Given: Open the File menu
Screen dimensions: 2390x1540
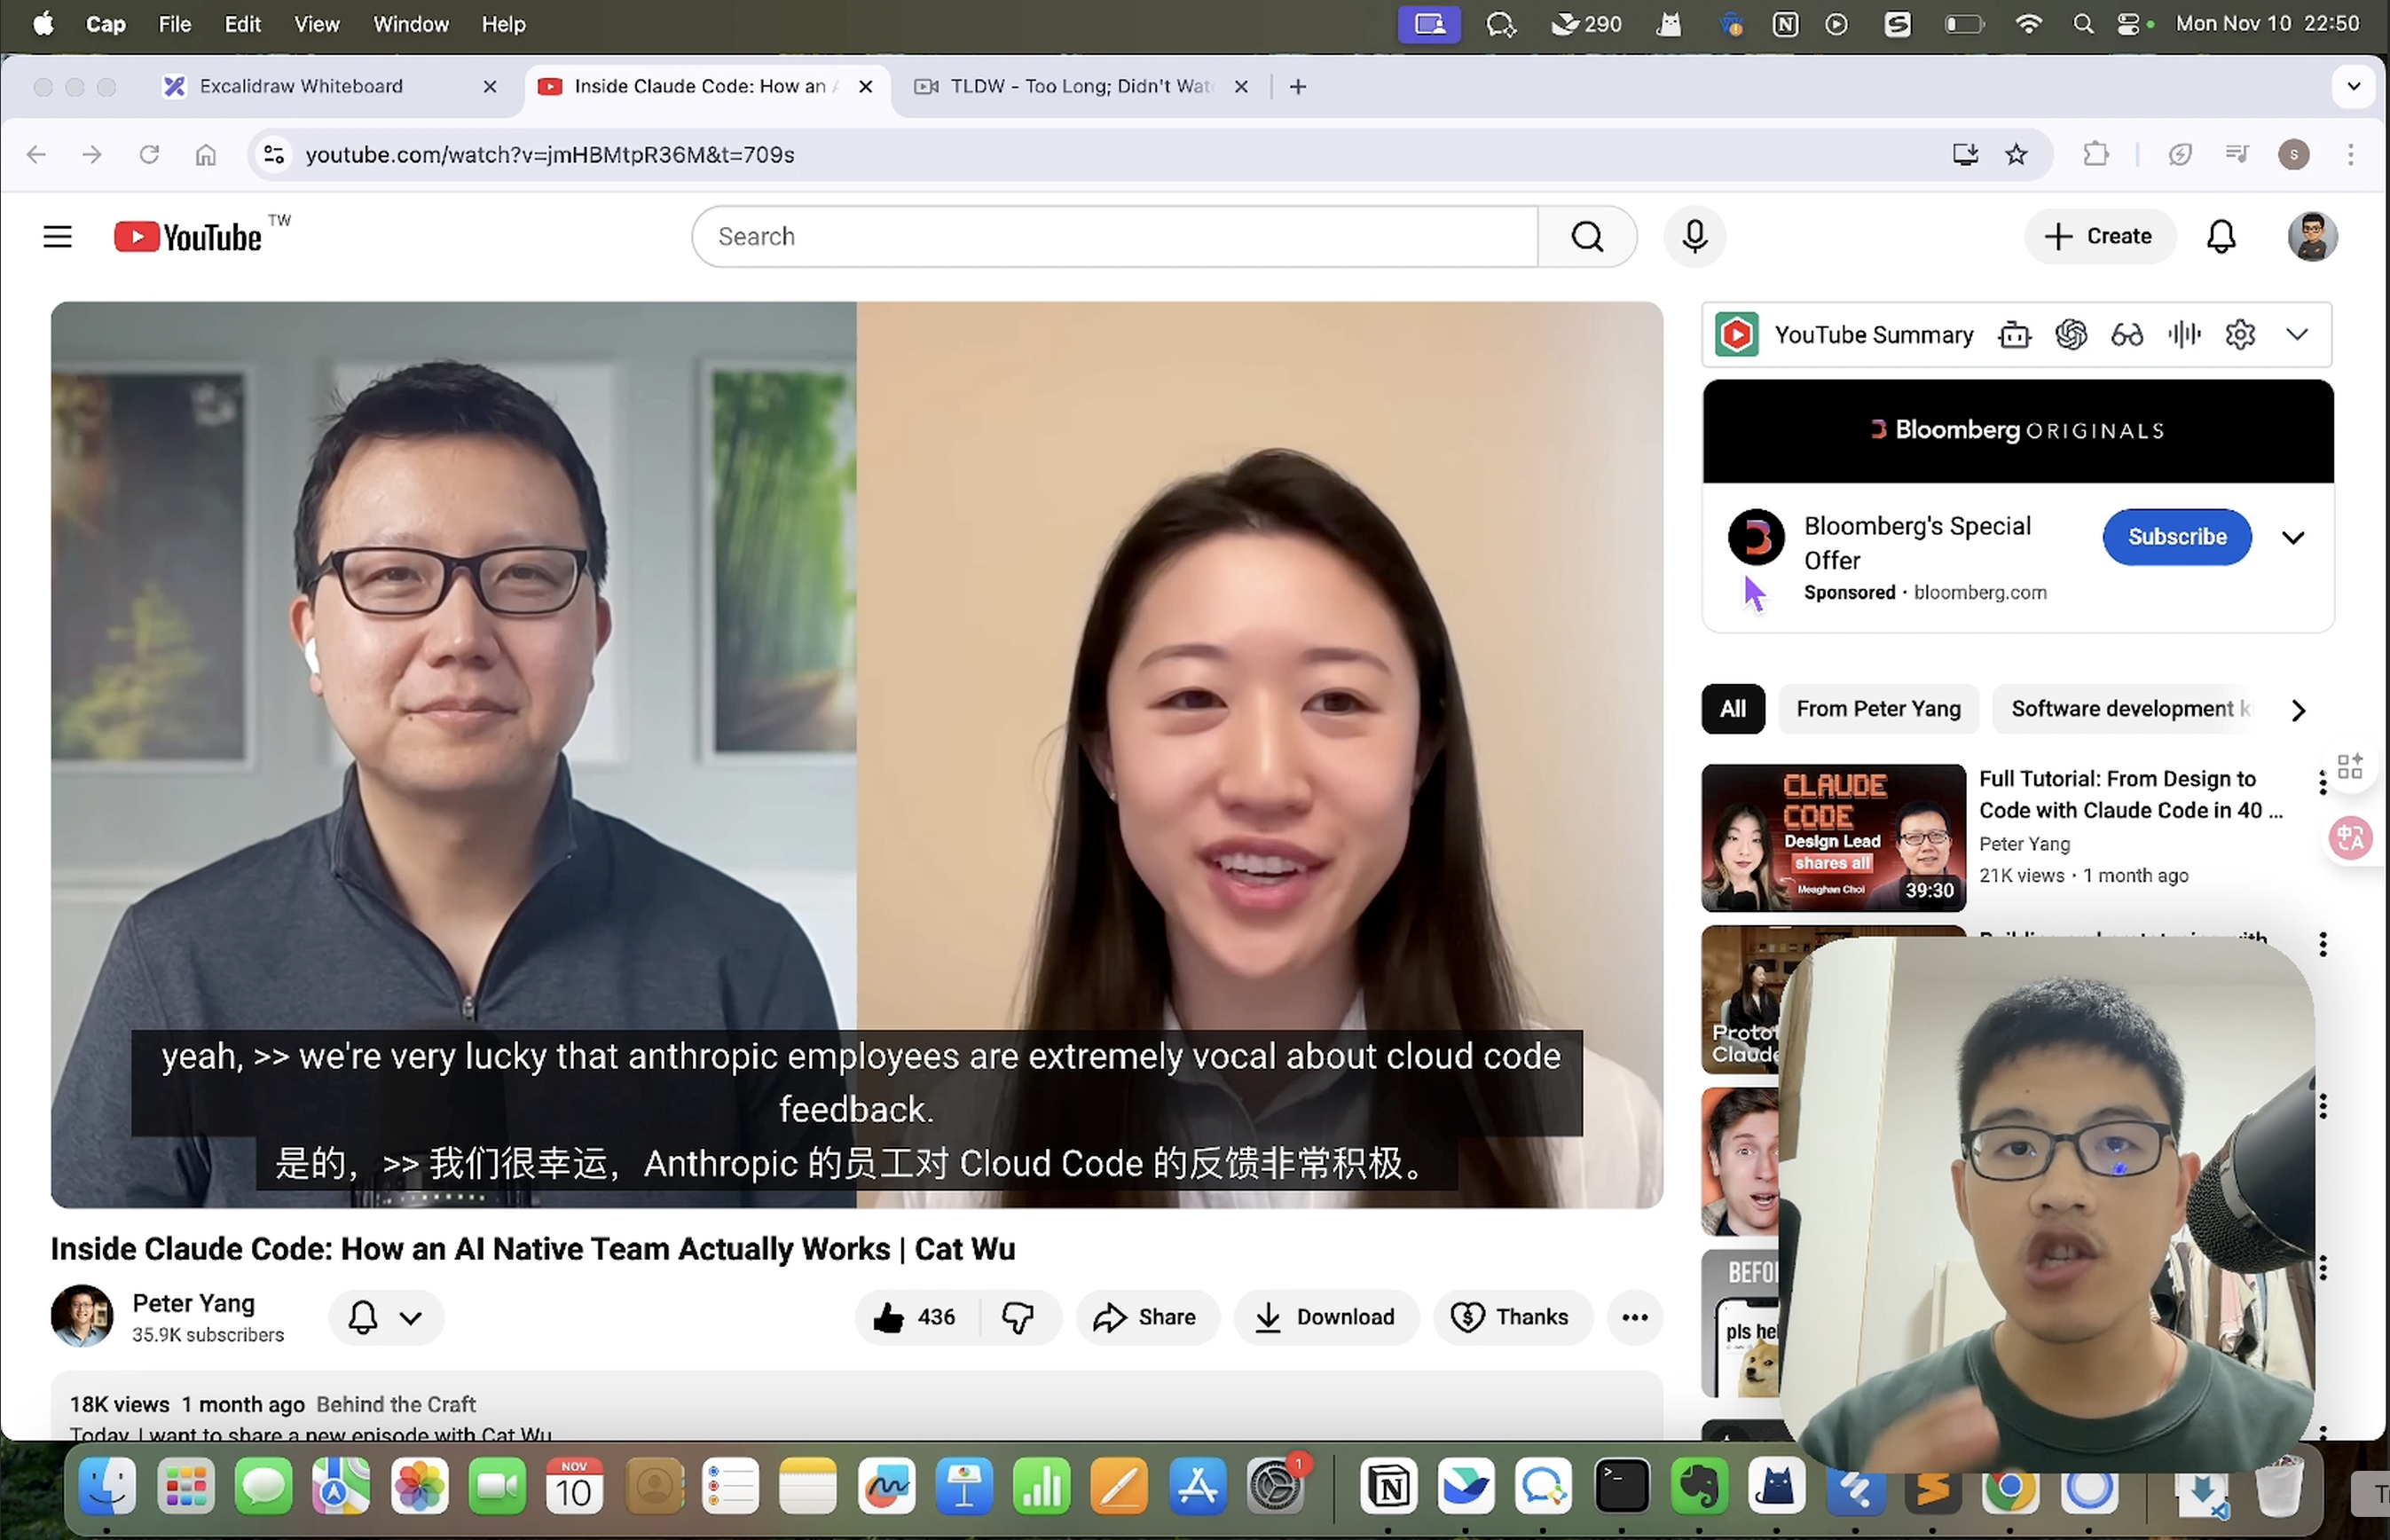Looking at the screenshot, I should click(x=175, y=24).
